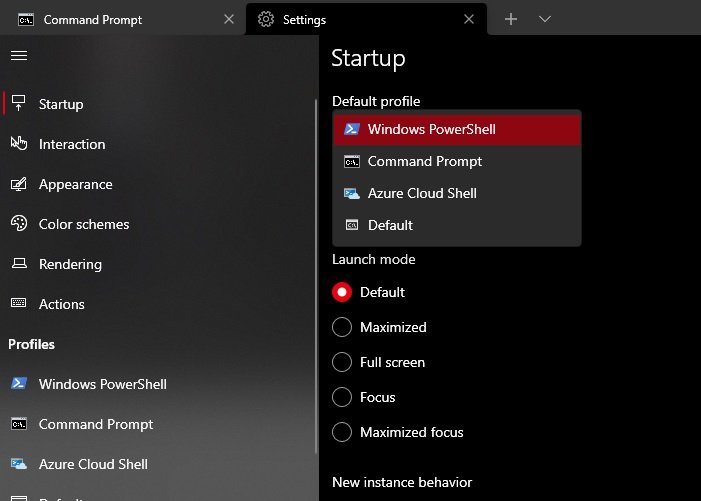Open a new tab with plus button
Image resolution: width=701 pixels, height=501 pixels.
coord(511,19)
